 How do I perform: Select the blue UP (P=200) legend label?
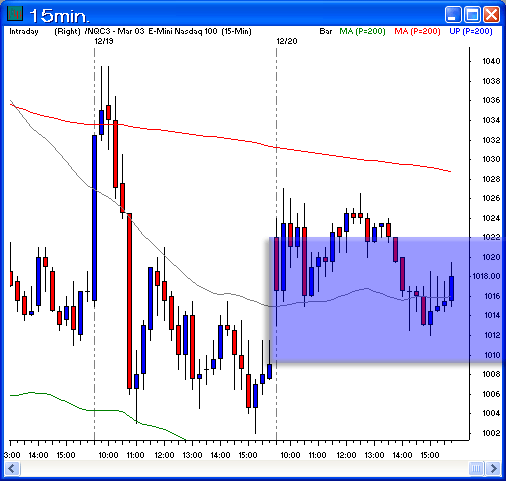point(471,31)
